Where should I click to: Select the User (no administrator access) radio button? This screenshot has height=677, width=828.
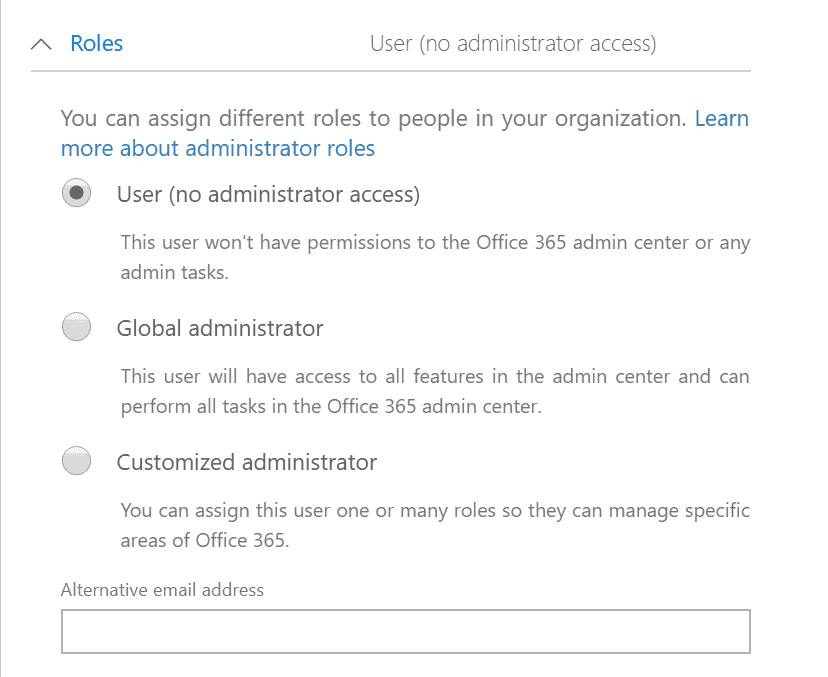pos(77,193)
